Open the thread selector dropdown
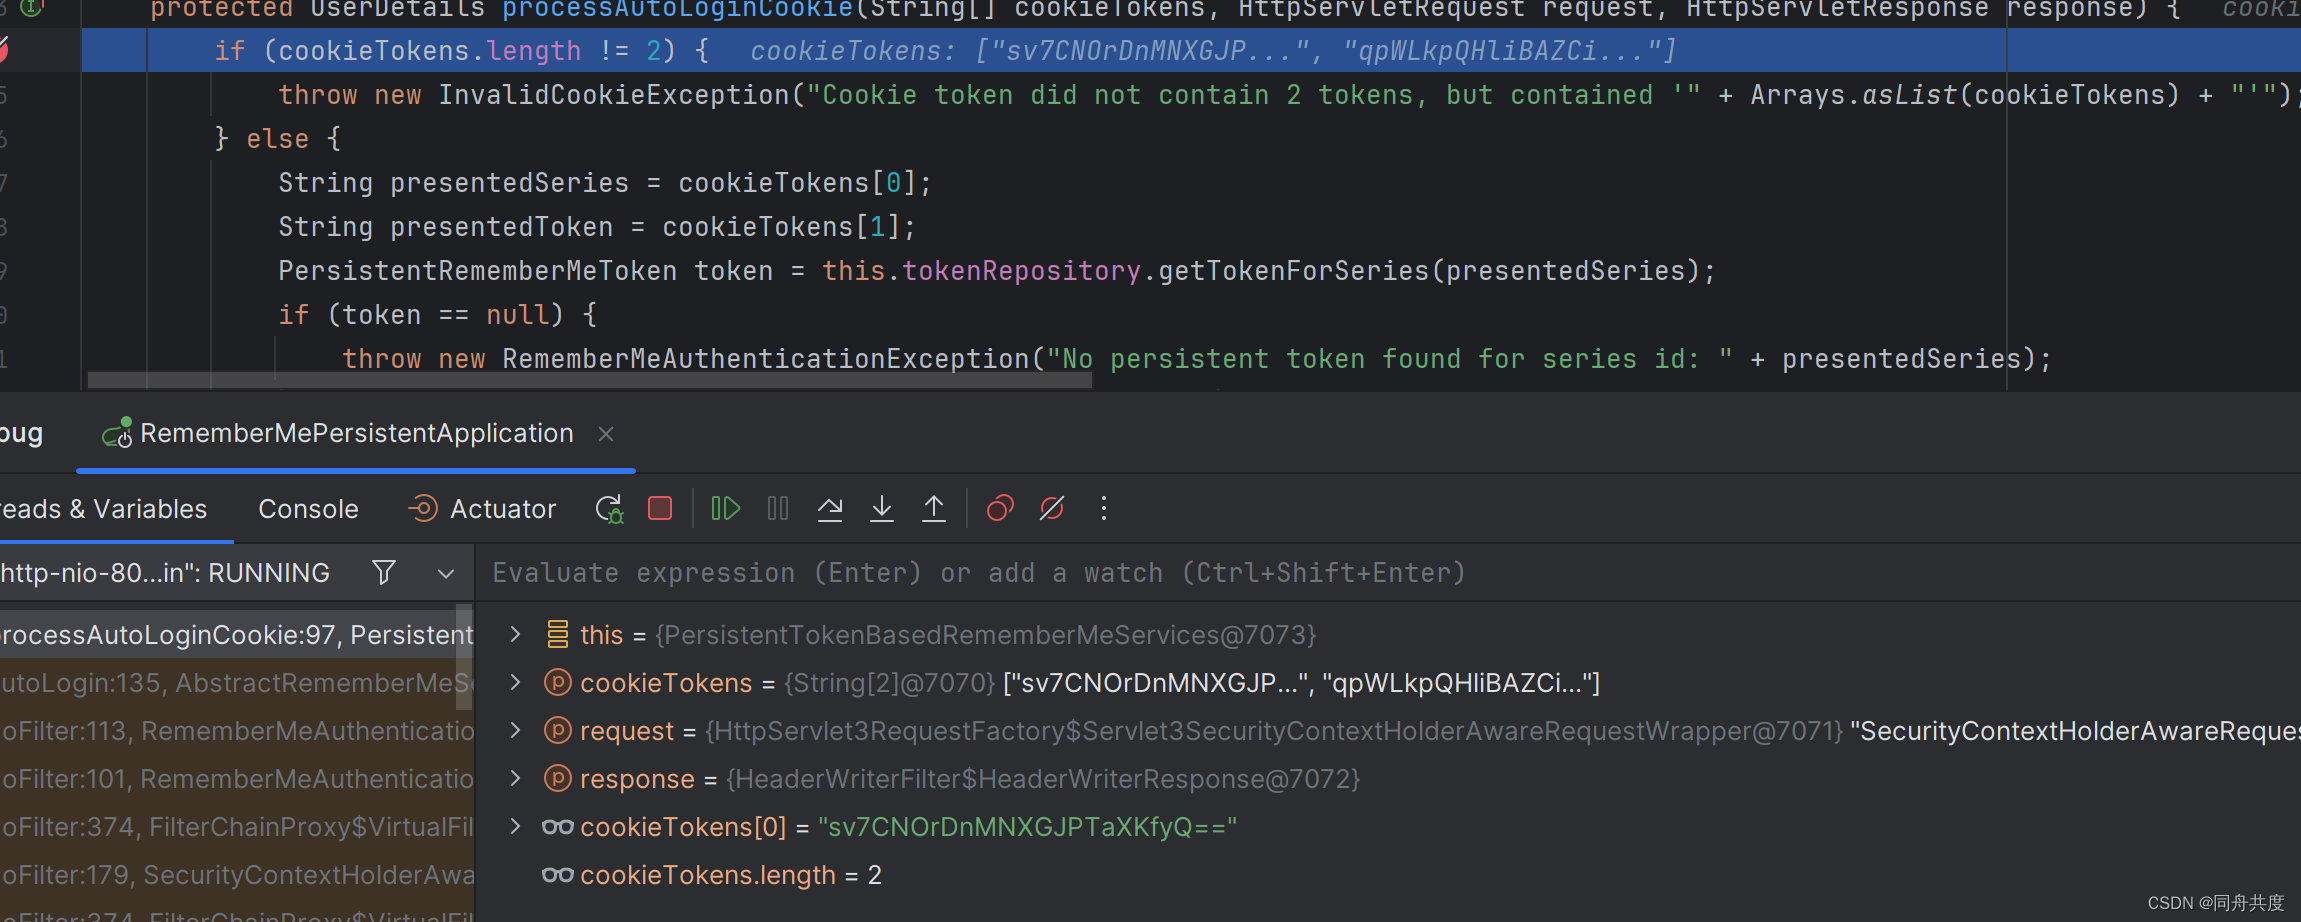The width and height of the screenshot is (2301, 922). [x=446, y=573]
